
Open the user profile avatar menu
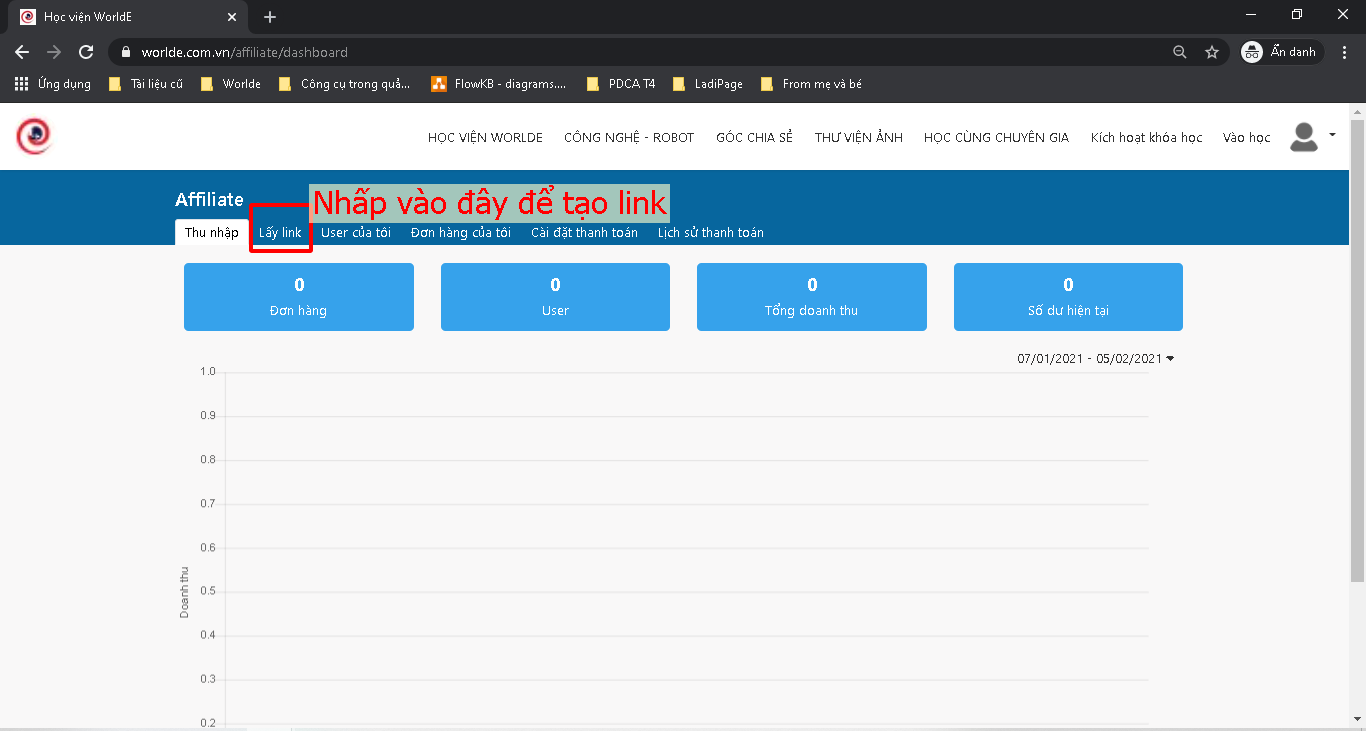1304,137
